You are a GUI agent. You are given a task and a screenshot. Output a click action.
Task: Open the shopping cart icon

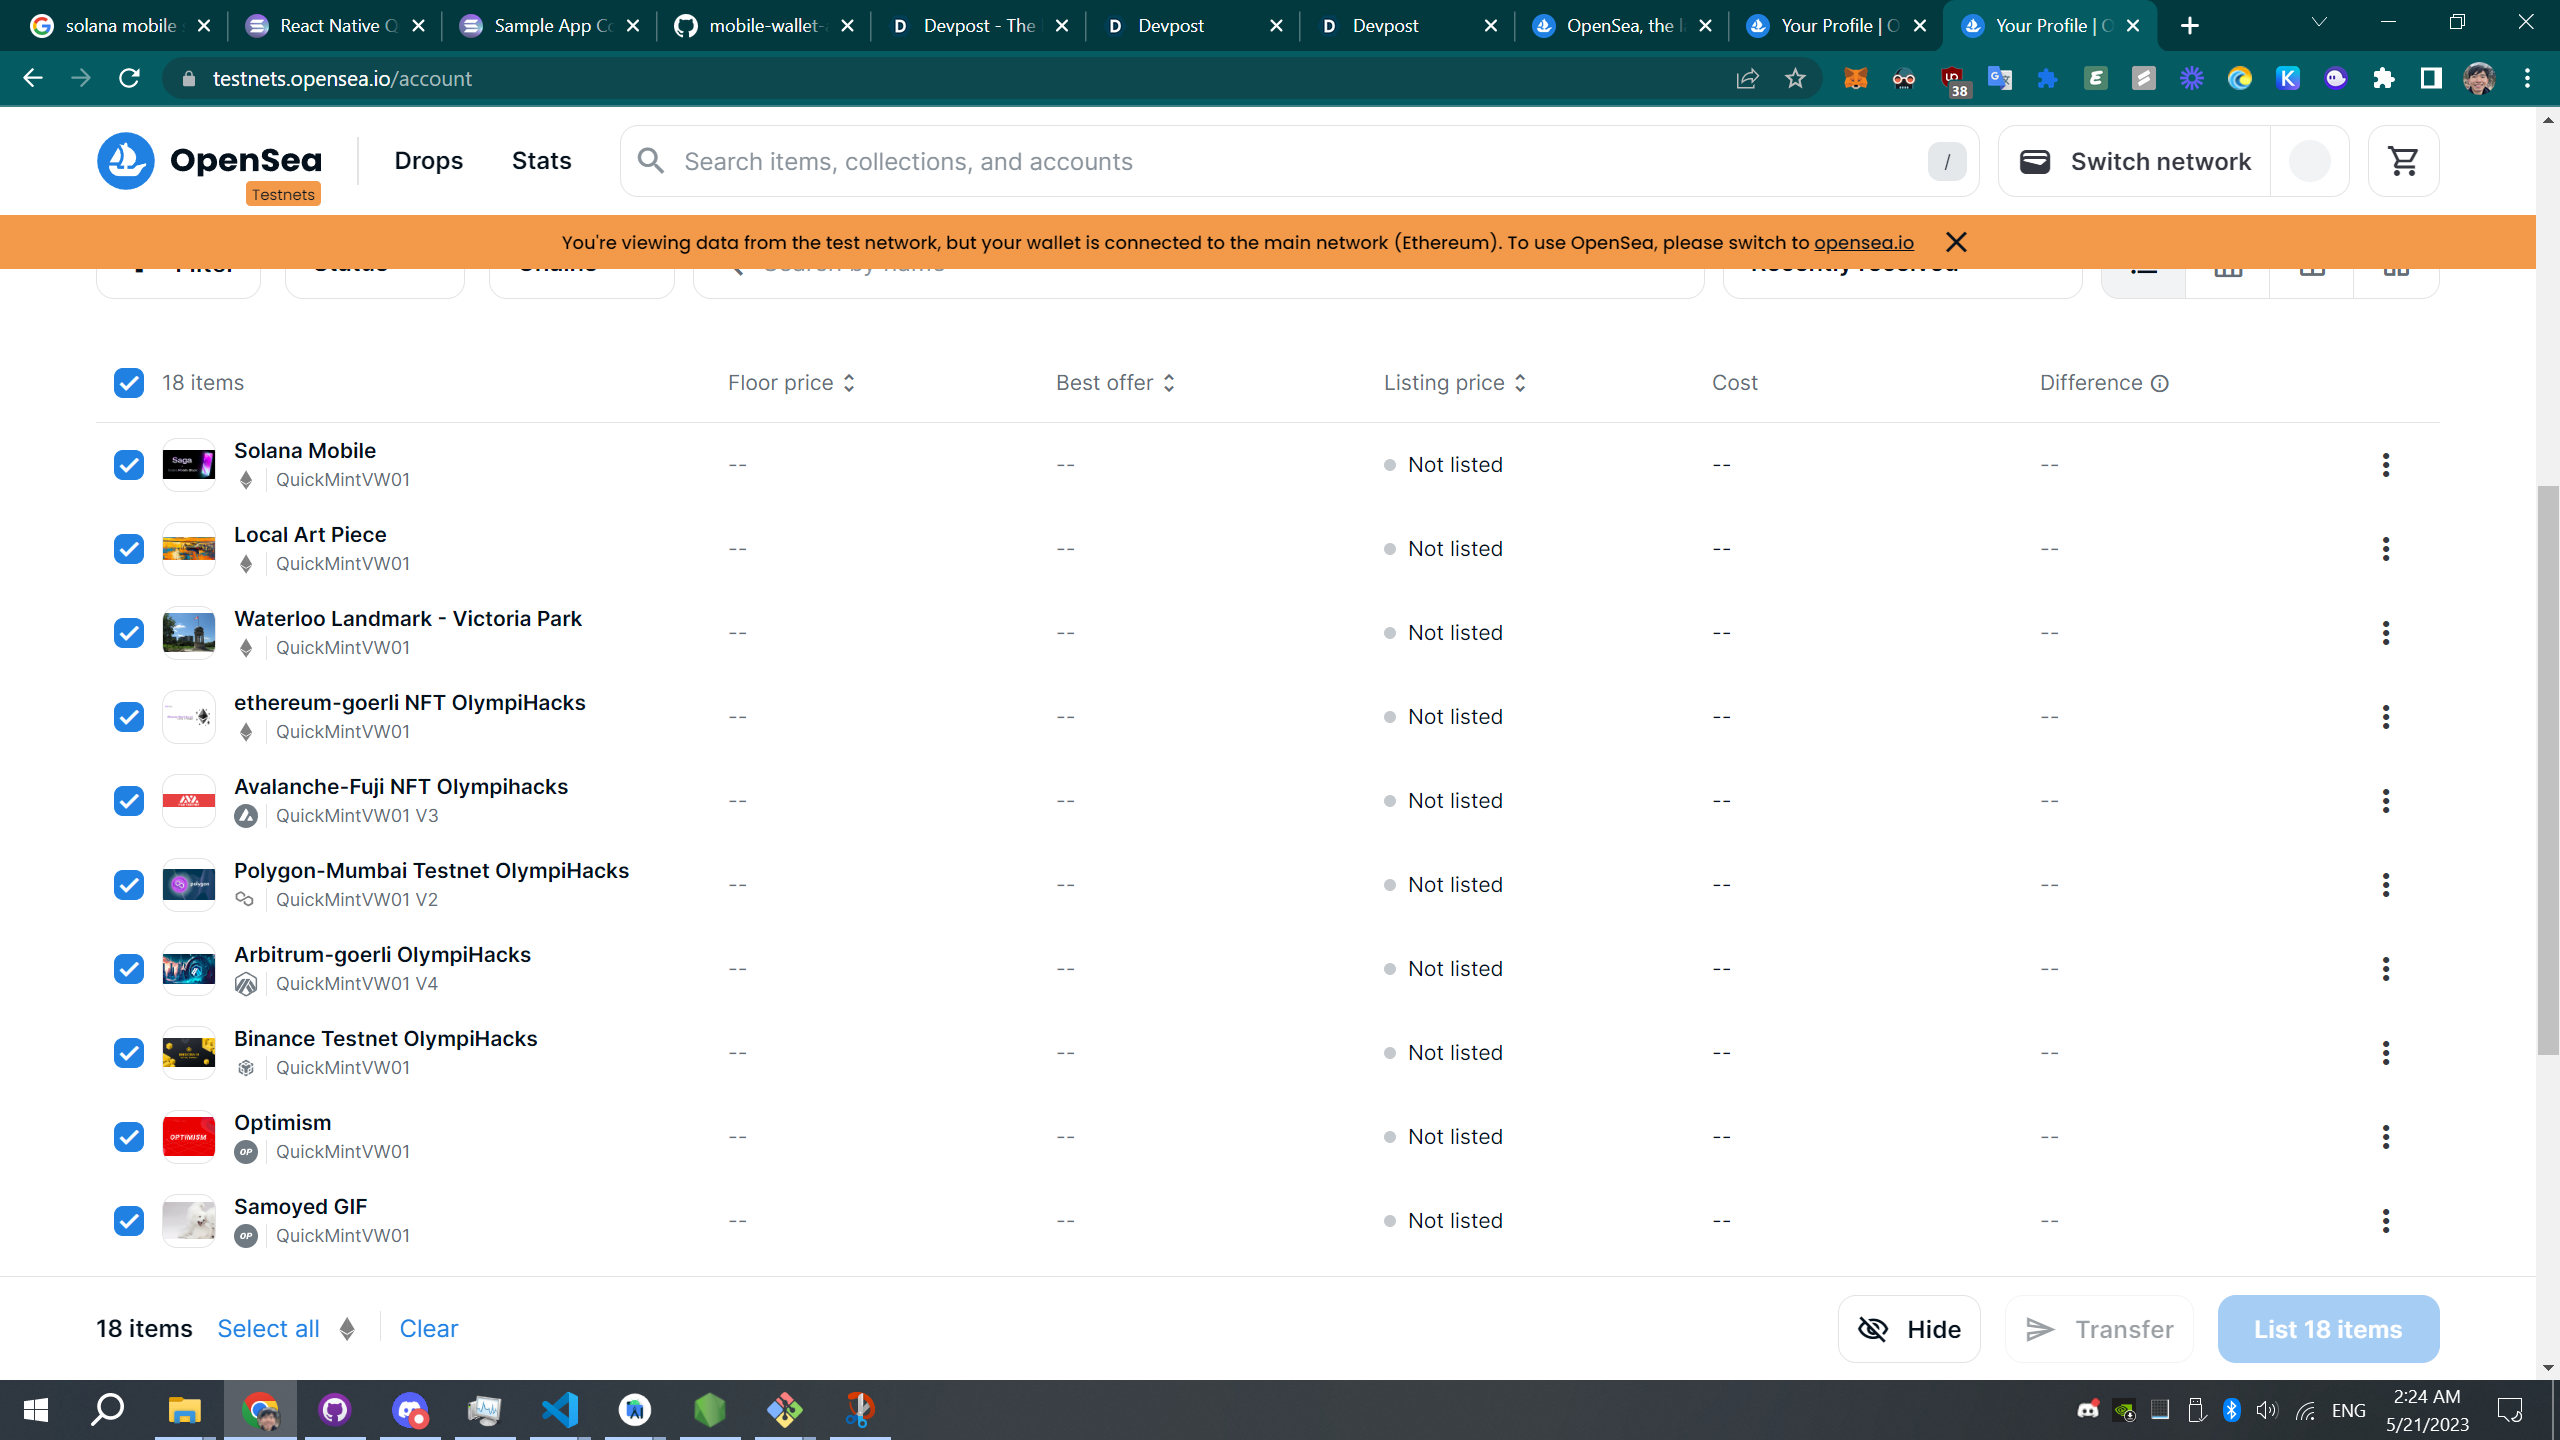[2402, 161]
